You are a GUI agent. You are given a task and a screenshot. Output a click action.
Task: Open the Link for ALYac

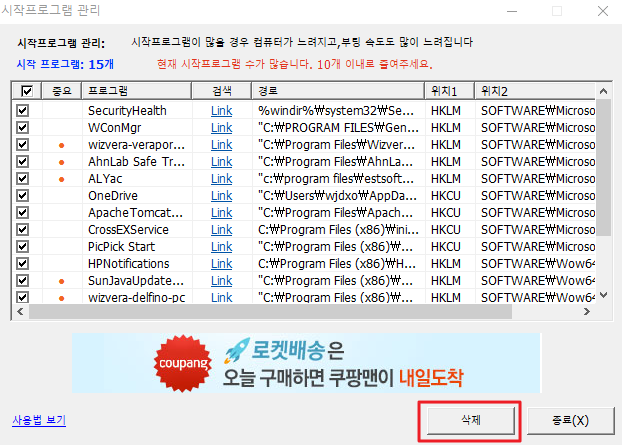(x=221, y=179)
